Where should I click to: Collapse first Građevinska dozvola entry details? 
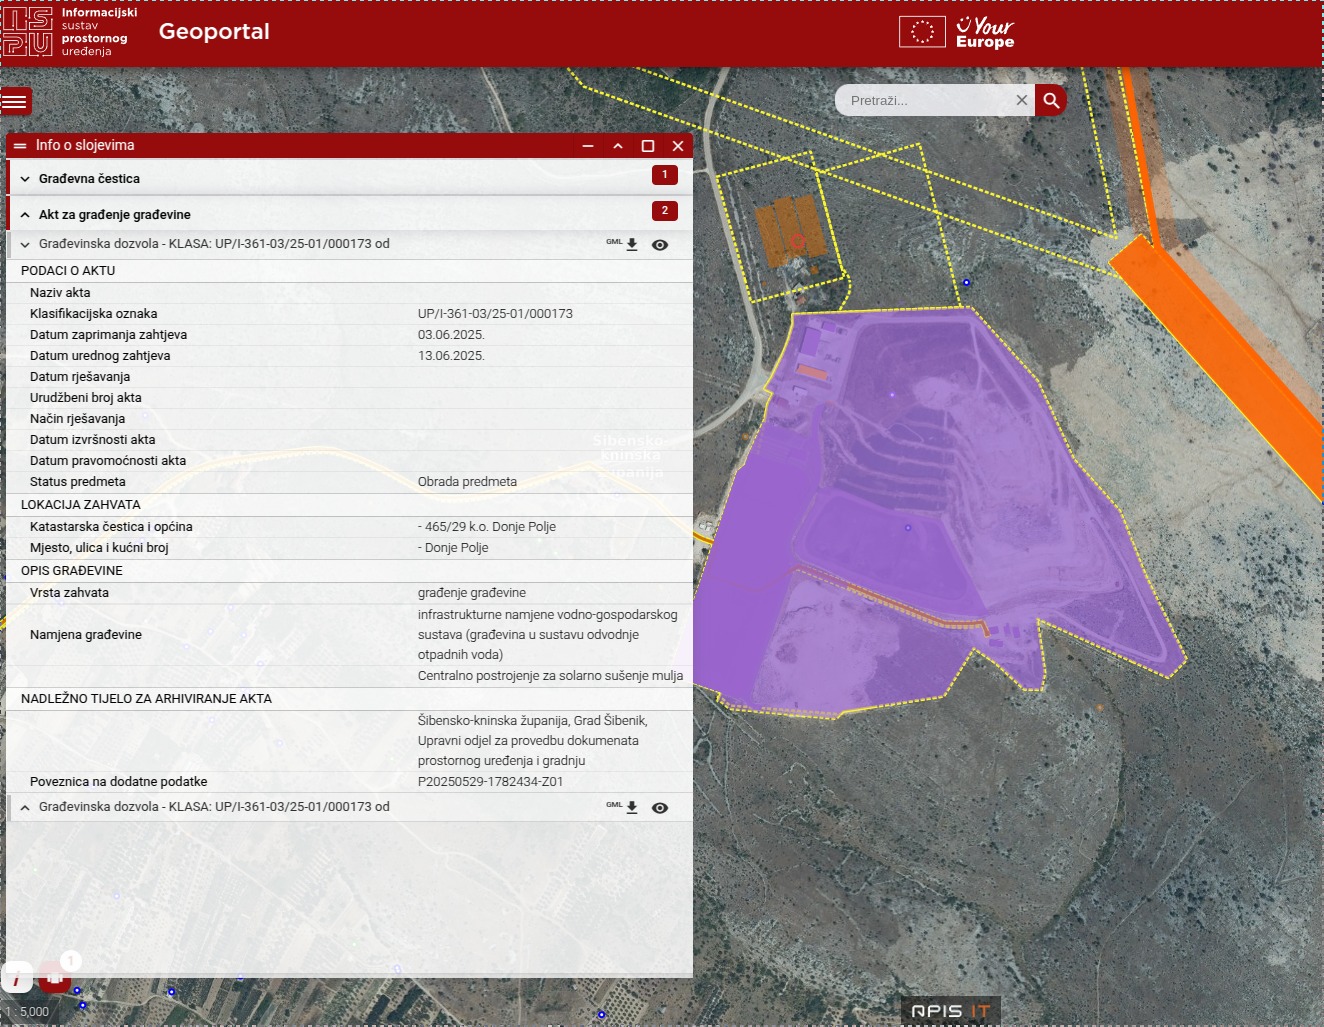click(x=25, y=244)
